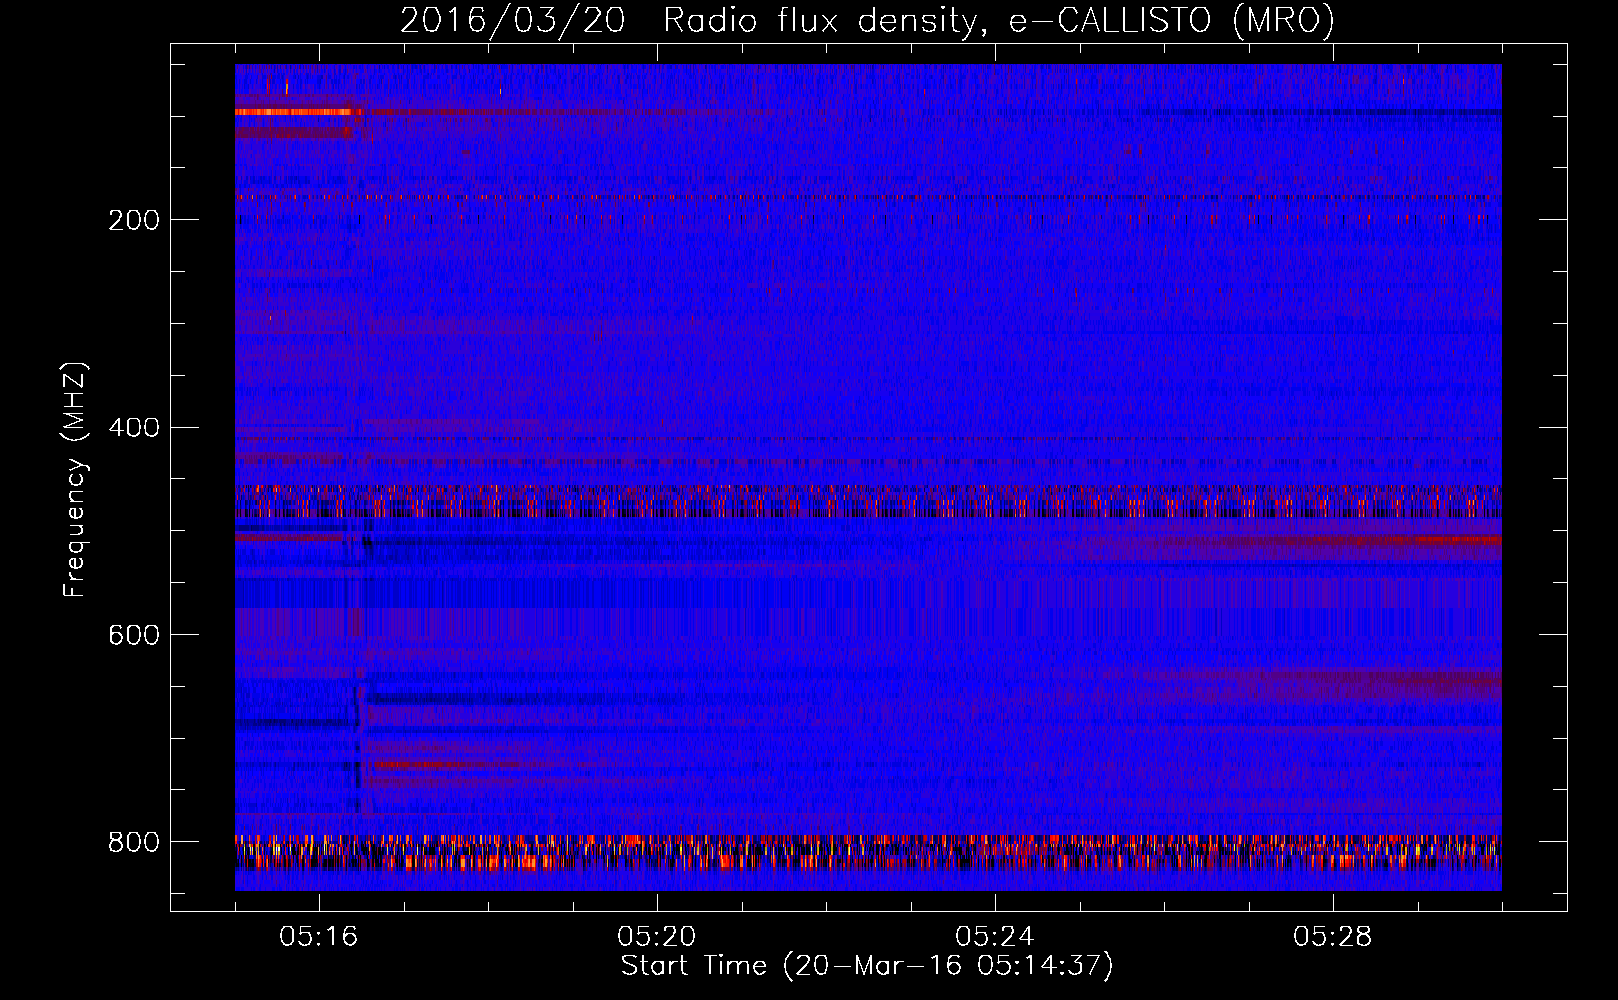Click the 05:28 time tick label

click(1333, 937)
